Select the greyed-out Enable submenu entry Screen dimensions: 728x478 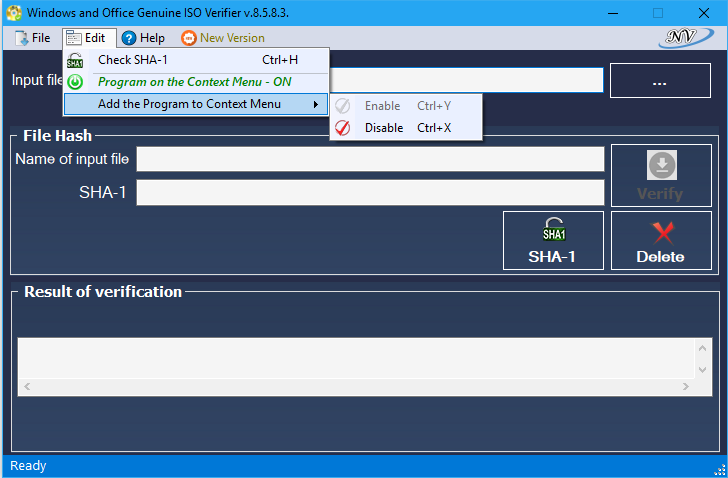(x=406, y=106)
